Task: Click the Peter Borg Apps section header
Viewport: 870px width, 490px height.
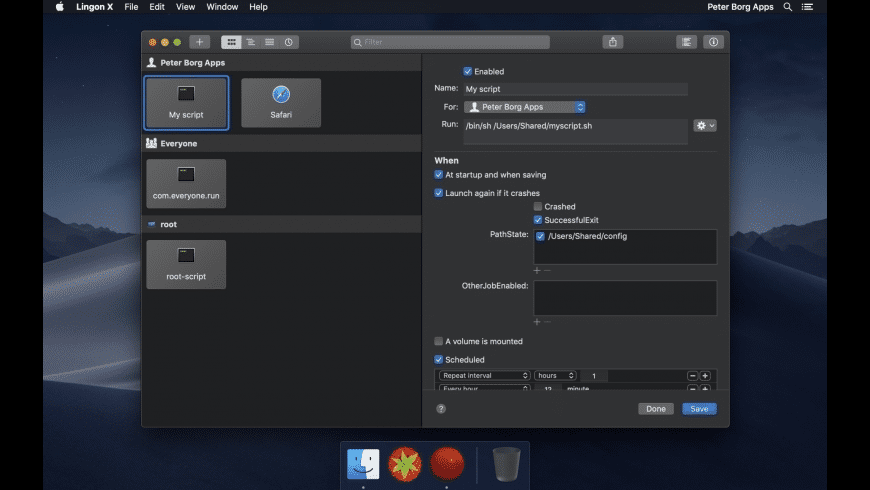Action: coord(281,63)
